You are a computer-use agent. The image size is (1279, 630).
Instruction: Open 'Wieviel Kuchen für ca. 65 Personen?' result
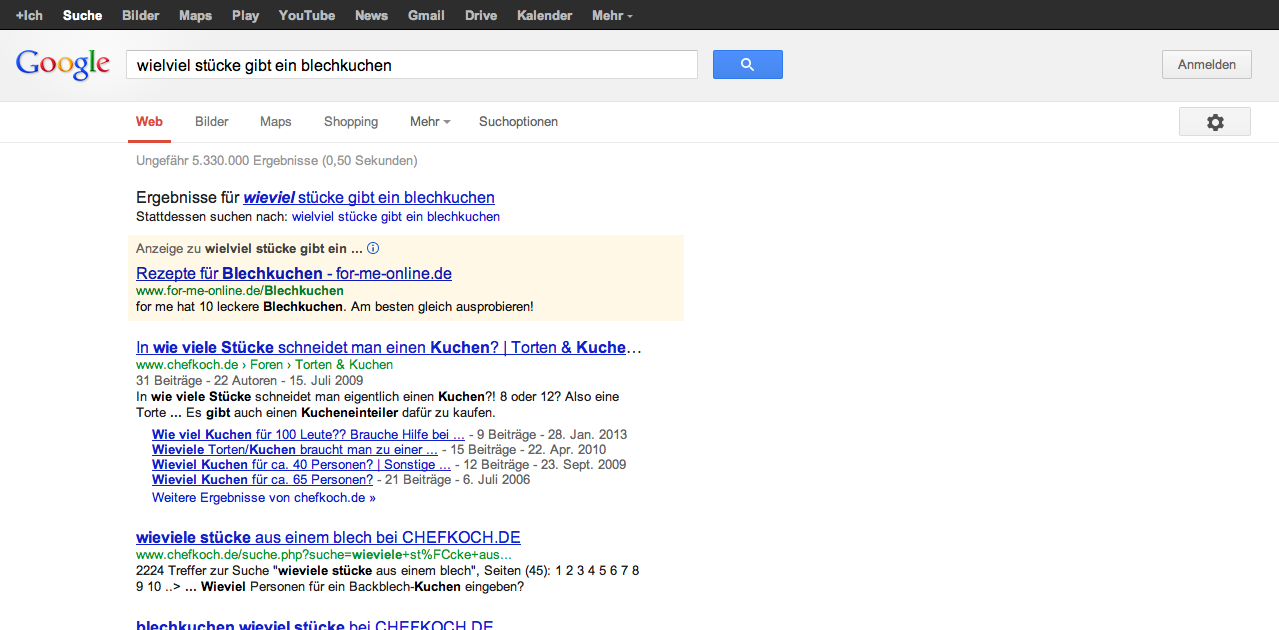[x=262, y=480]
